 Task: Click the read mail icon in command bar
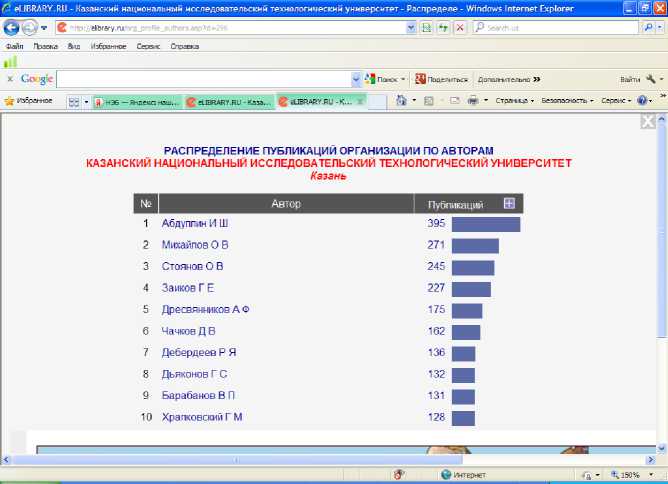[455, 101]
